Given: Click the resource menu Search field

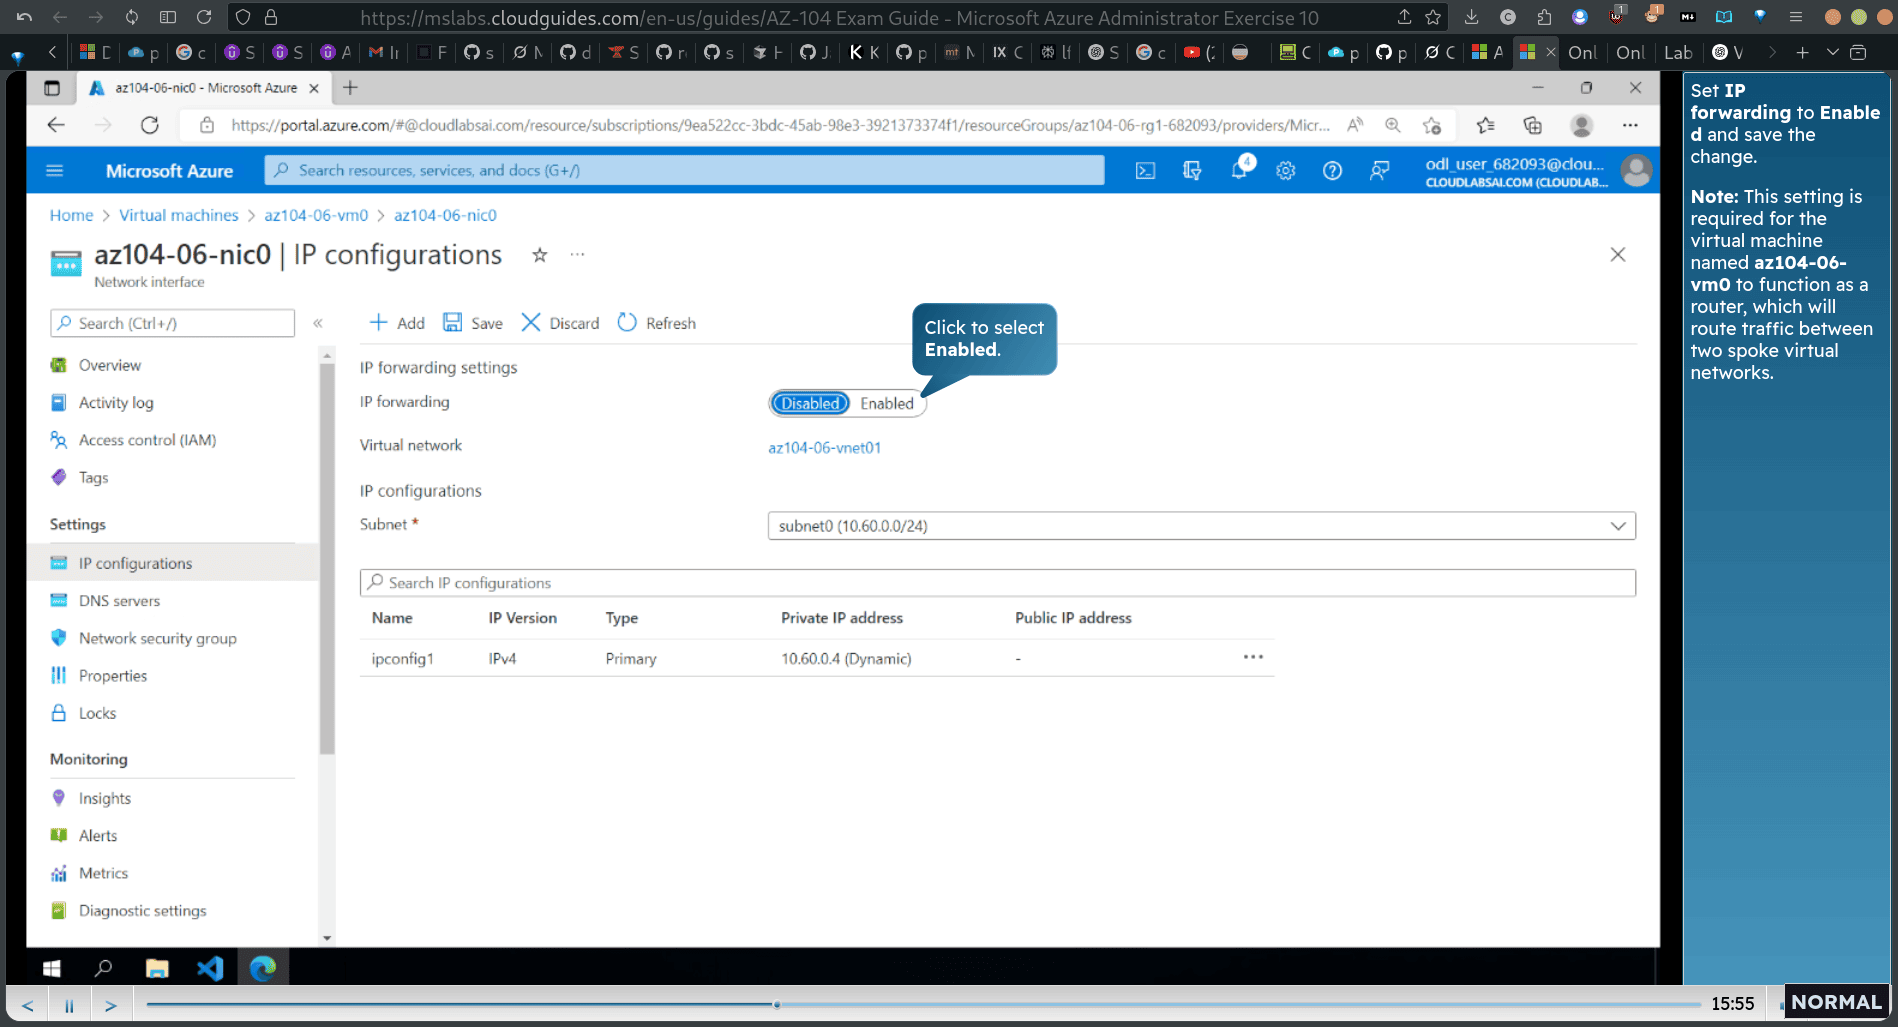Looking at the screenshot, I should [172, 323].
